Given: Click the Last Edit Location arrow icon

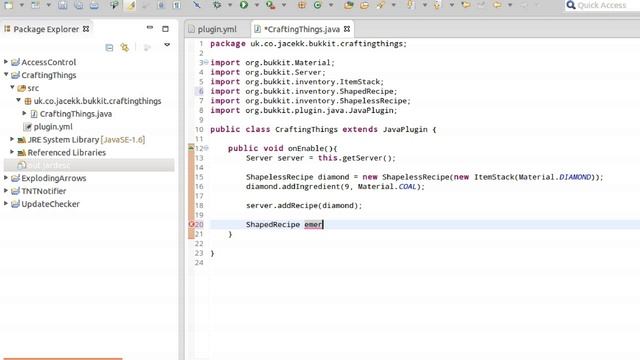Looking at the screenshot, I should tap(465, 5).
